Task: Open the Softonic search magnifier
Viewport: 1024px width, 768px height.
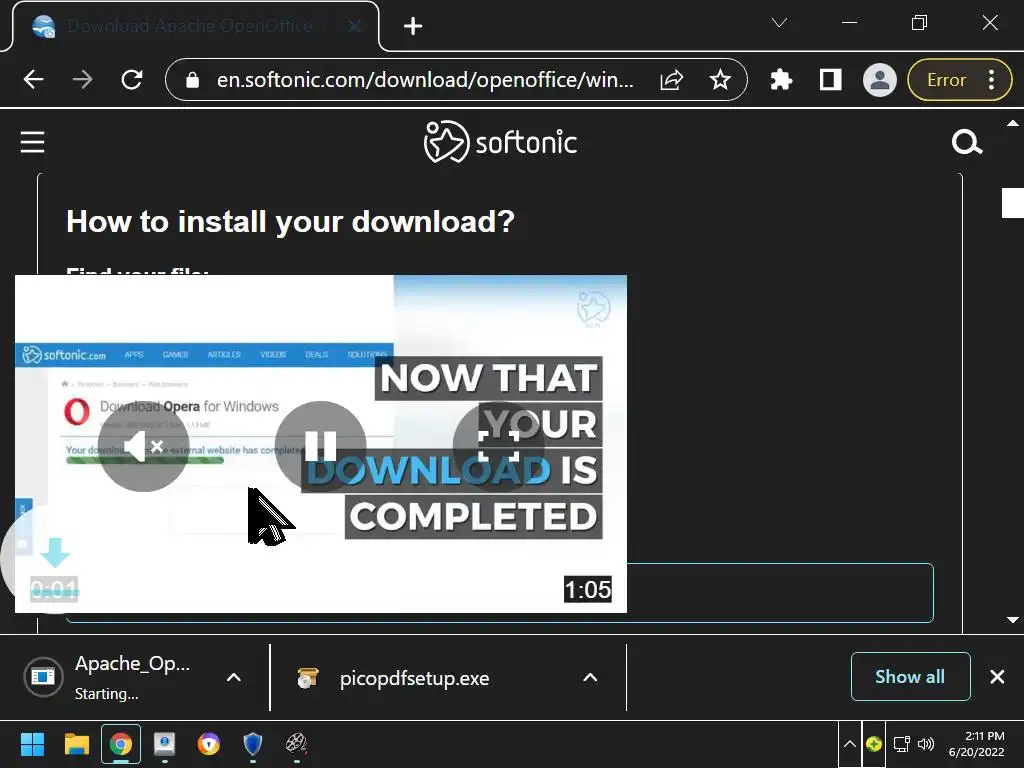Action: [x=967, y=142]
